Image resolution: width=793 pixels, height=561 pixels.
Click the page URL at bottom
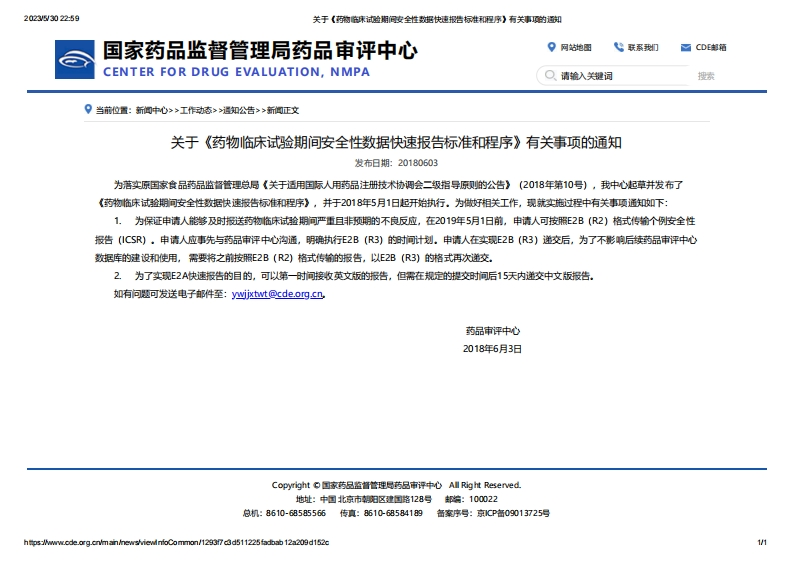pos(177,542)
